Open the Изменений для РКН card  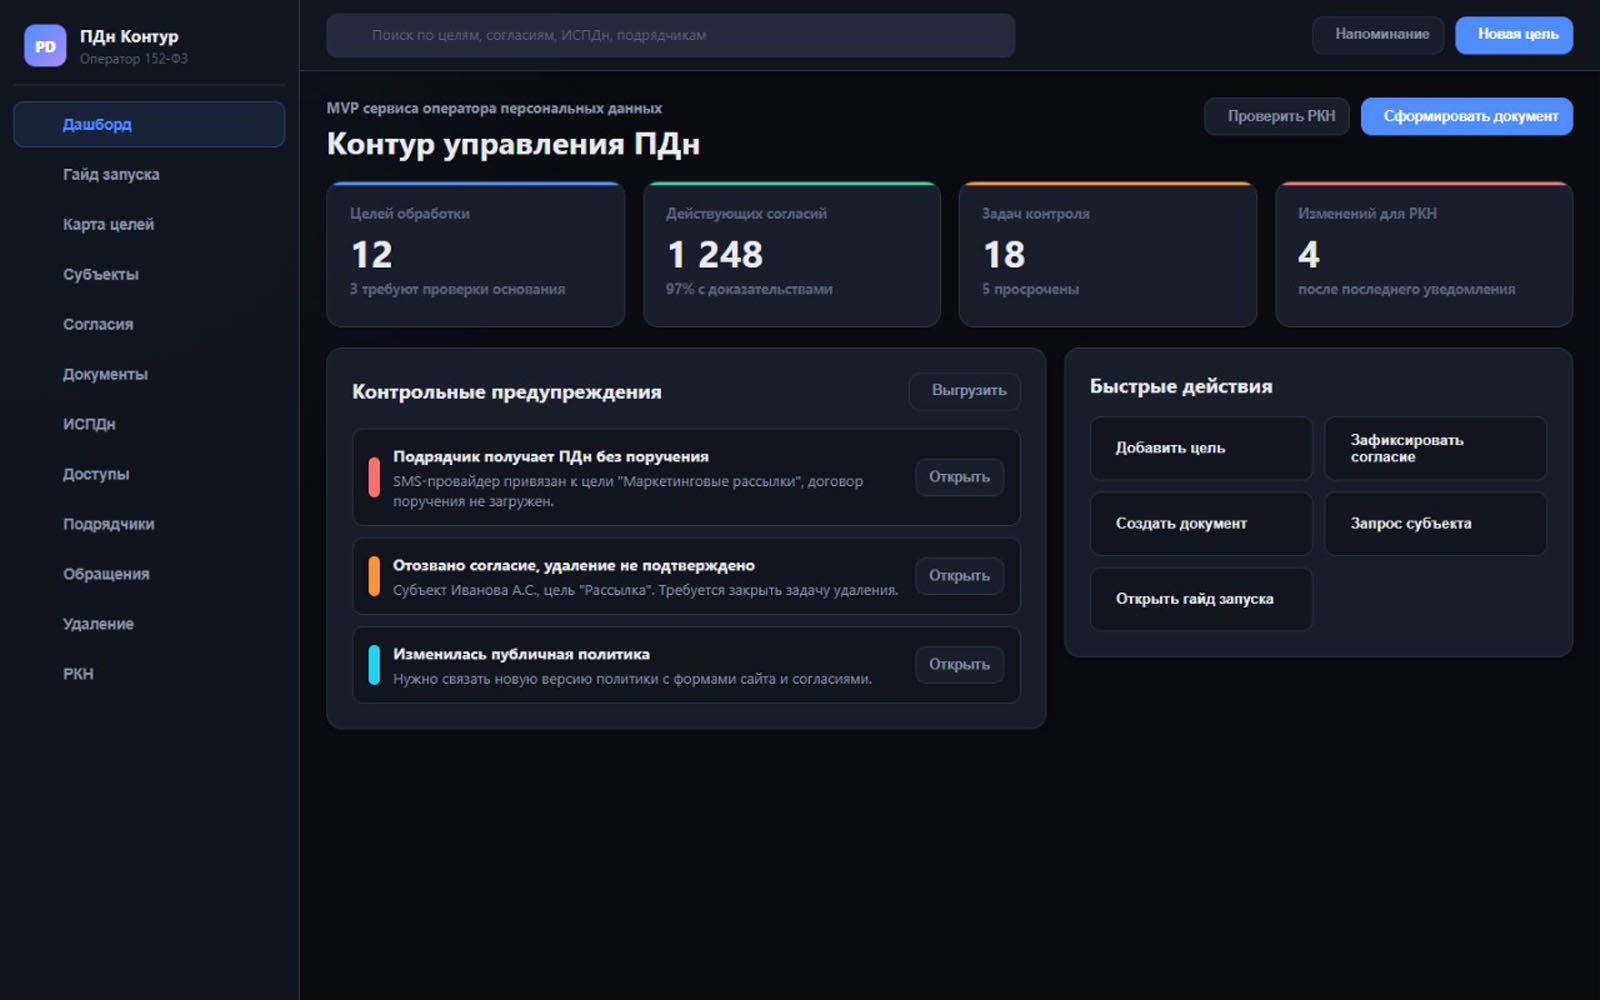point(1424,254)
